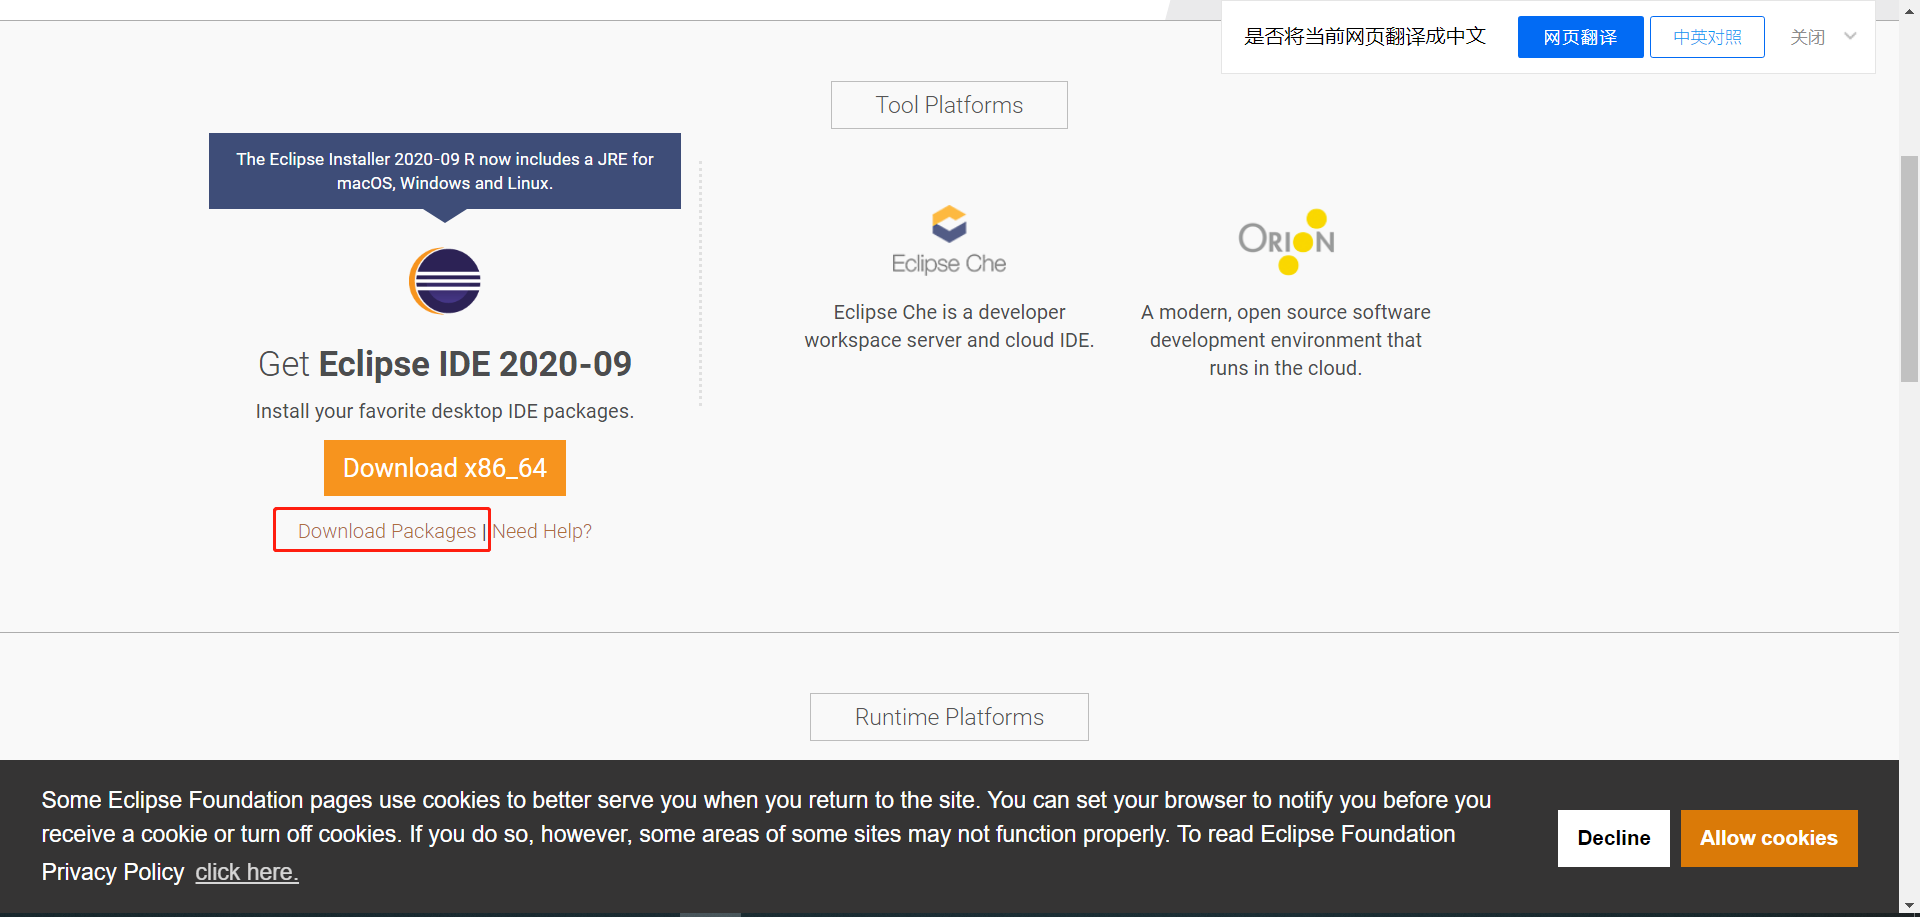The width and height of the screenshot is (1920, 917).
Task: Click the Eclipse Che description text
Action: coord(949,326)
